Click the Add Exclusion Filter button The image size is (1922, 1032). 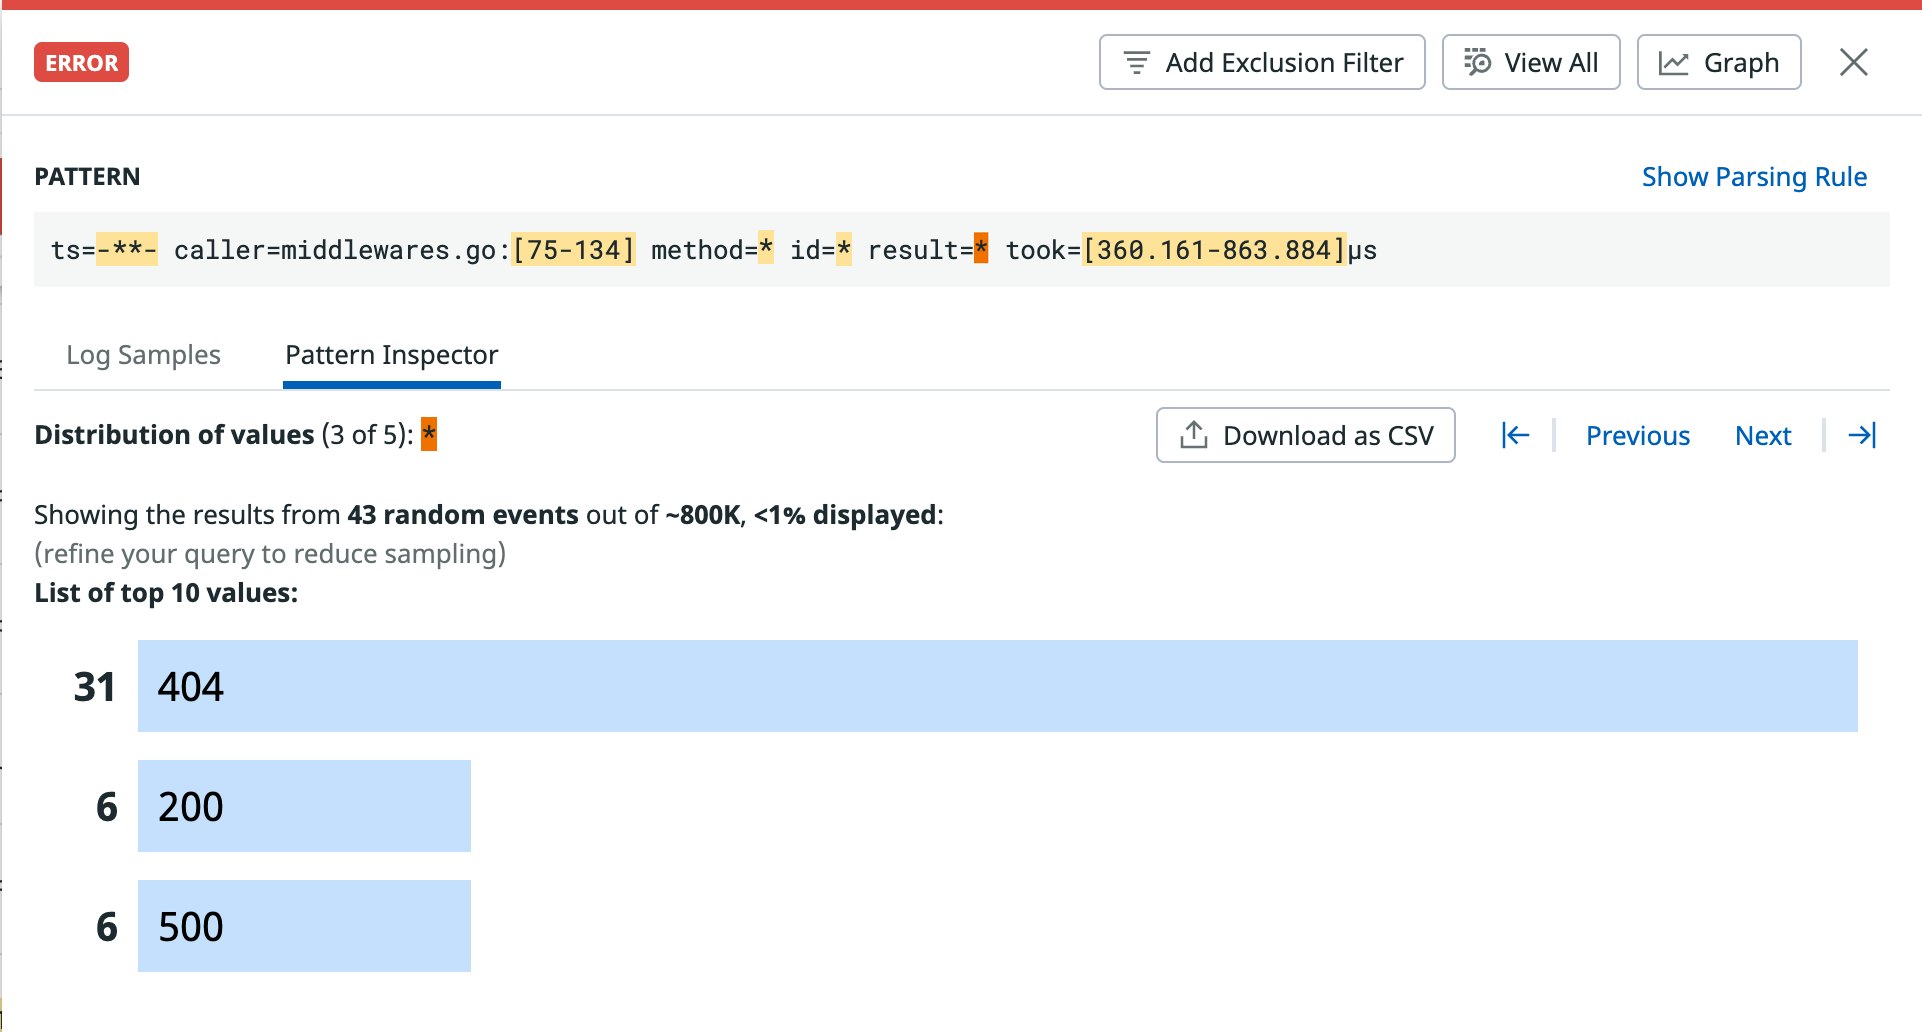pyautogui.click(x=1262, y=63)
